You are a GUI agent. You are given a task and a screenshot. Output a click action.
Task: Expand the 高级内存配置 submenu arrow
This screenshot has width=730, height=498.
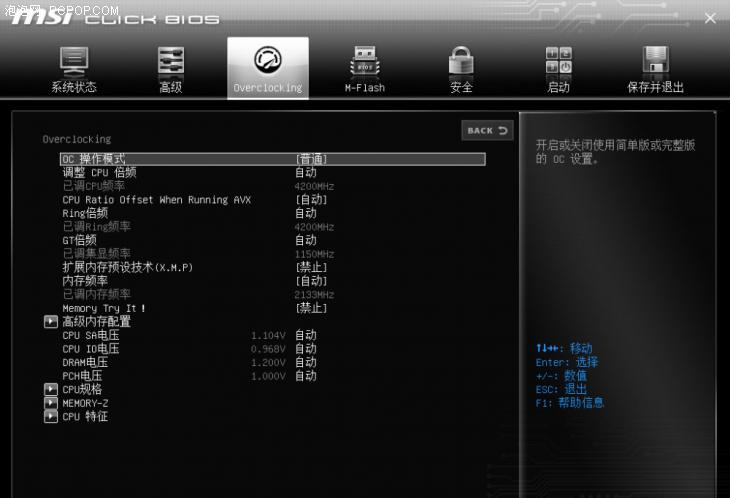tap(51, 322)
